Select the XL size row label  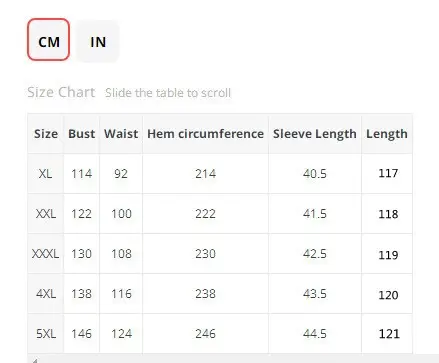pos(45,174)
